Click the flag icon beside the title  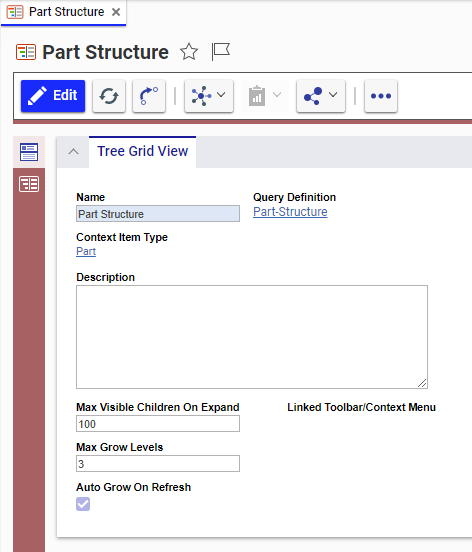click(x=221, y=51)
